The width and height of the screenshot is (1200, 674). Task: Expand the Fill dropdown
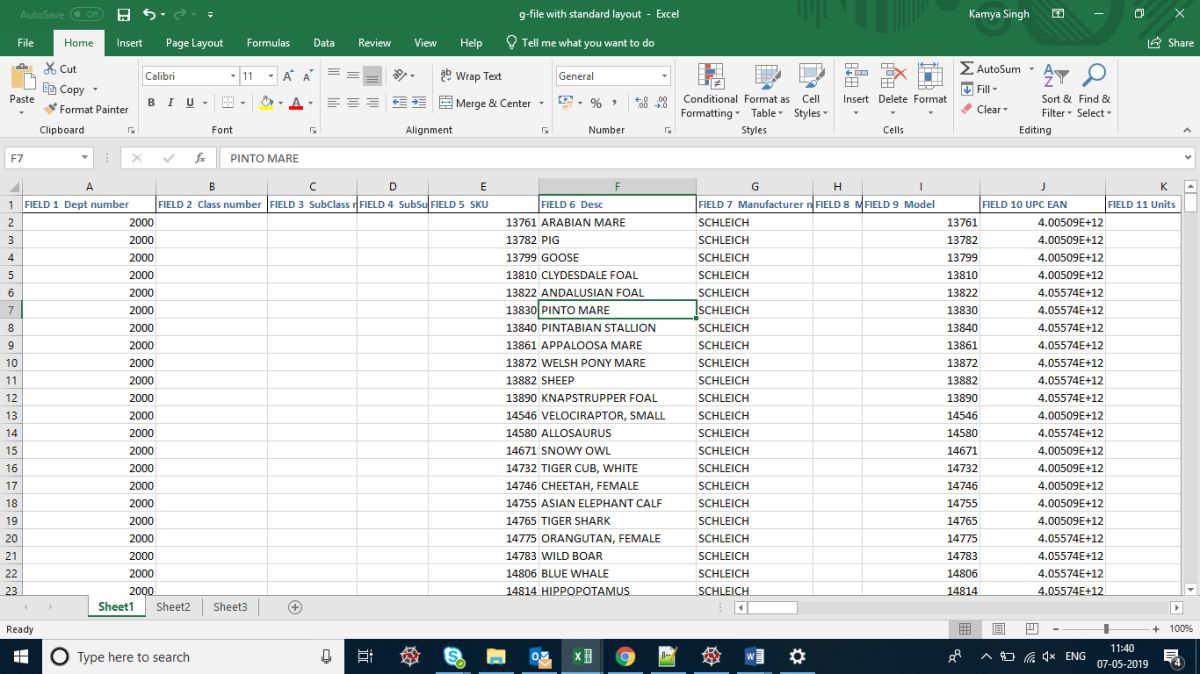pos(996,89)
